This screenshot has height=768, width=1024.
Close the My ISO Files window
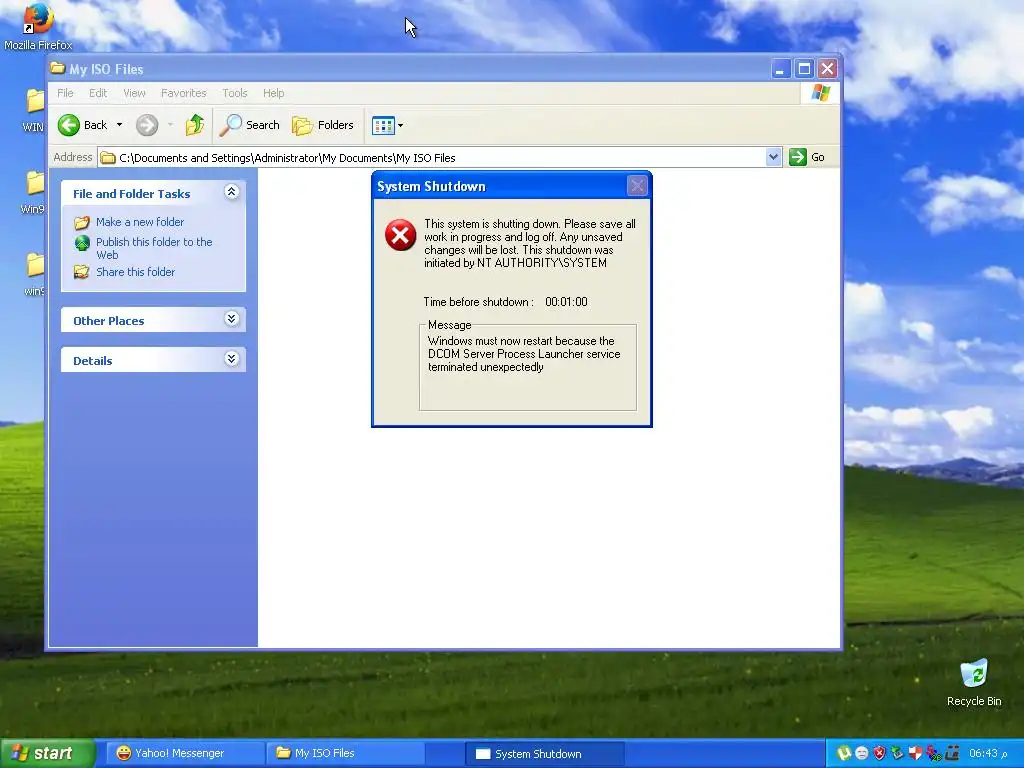tap(827, 69)
